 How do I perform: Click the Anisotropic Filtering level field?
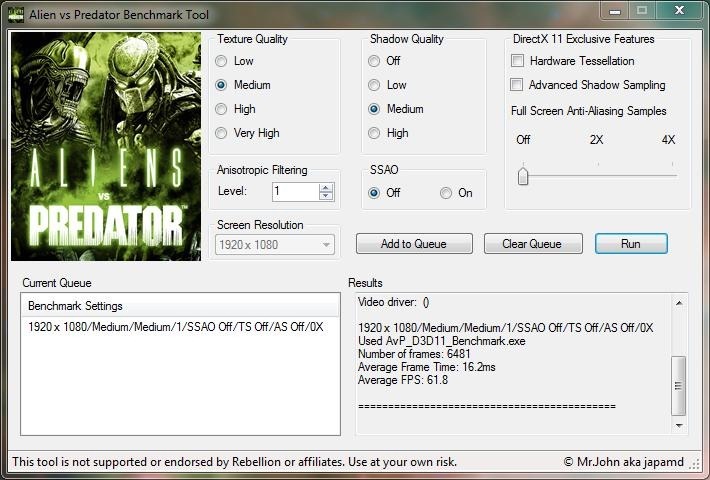[x=294, y=191]
